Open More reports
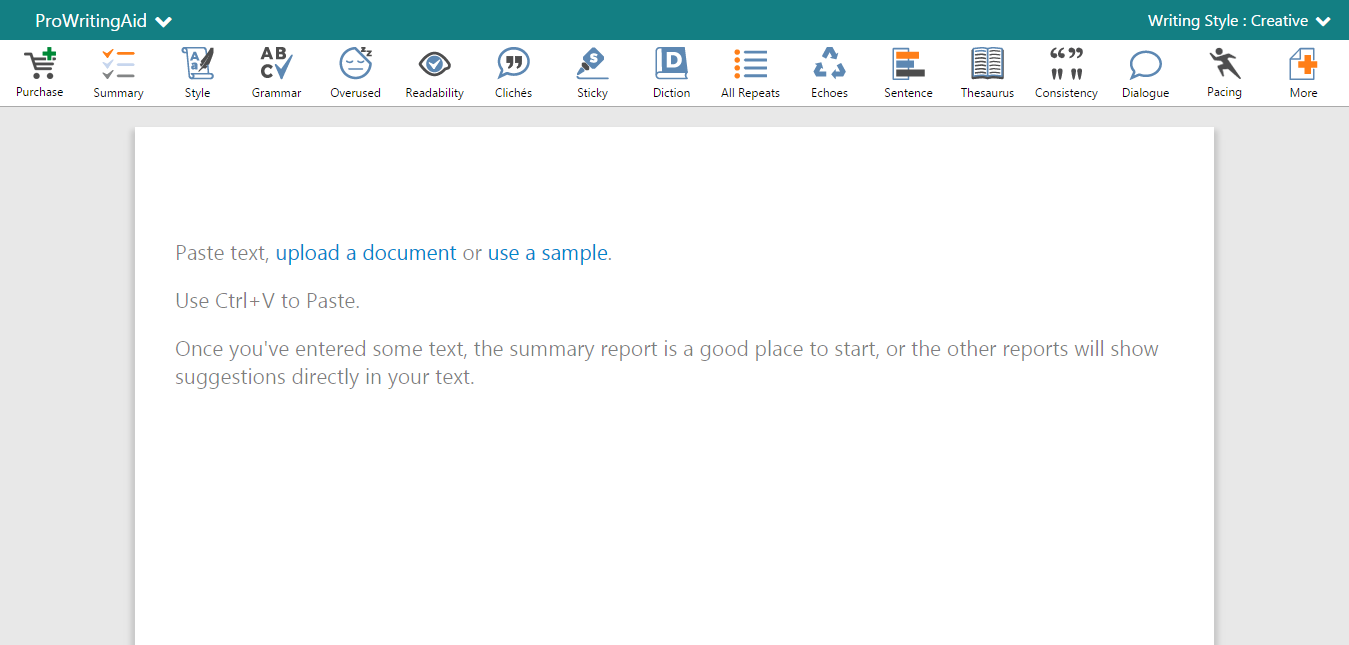The width and height of the screenshot is (1349, 645). tap(1304, 73)
